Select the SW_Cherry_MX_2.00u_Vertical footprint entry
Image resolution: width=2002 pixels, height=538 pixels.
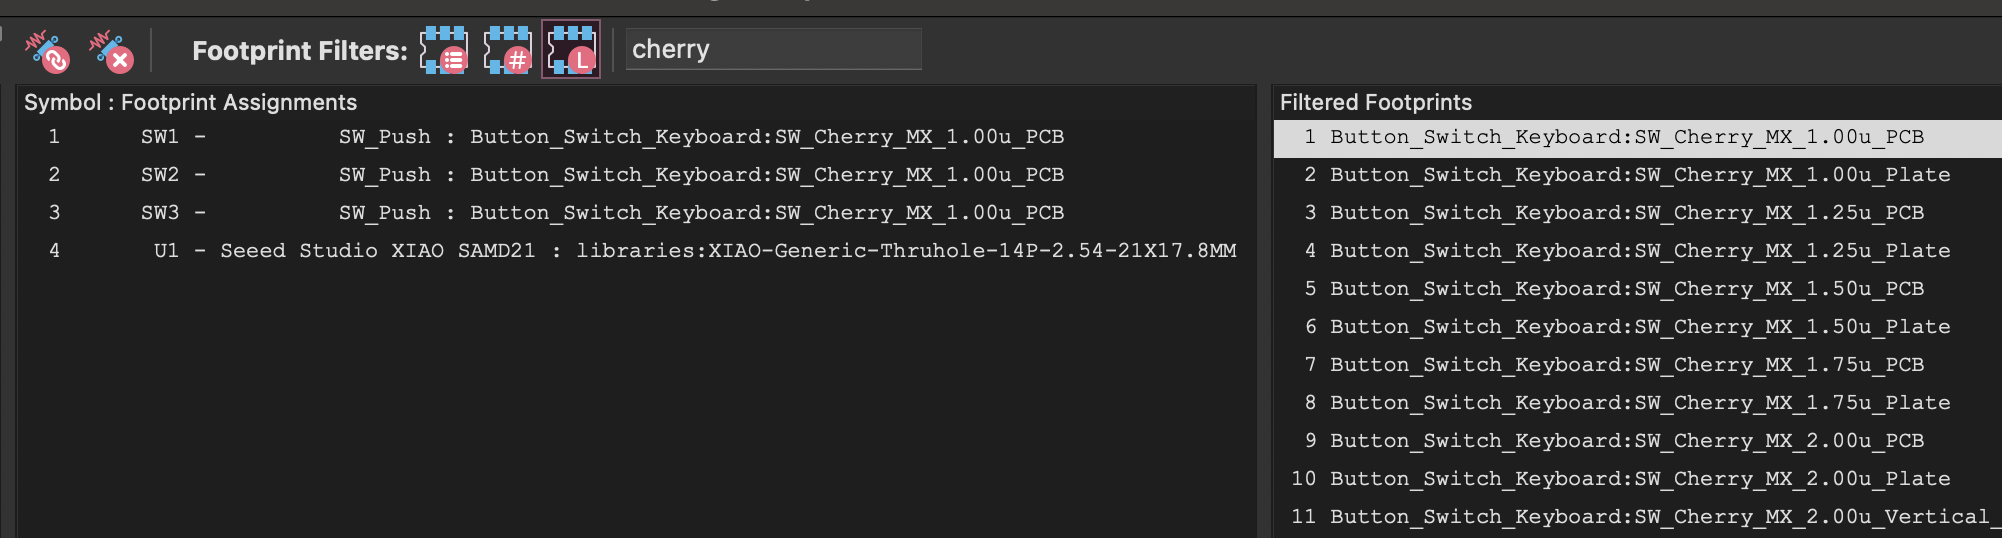tap(1659, 517)
